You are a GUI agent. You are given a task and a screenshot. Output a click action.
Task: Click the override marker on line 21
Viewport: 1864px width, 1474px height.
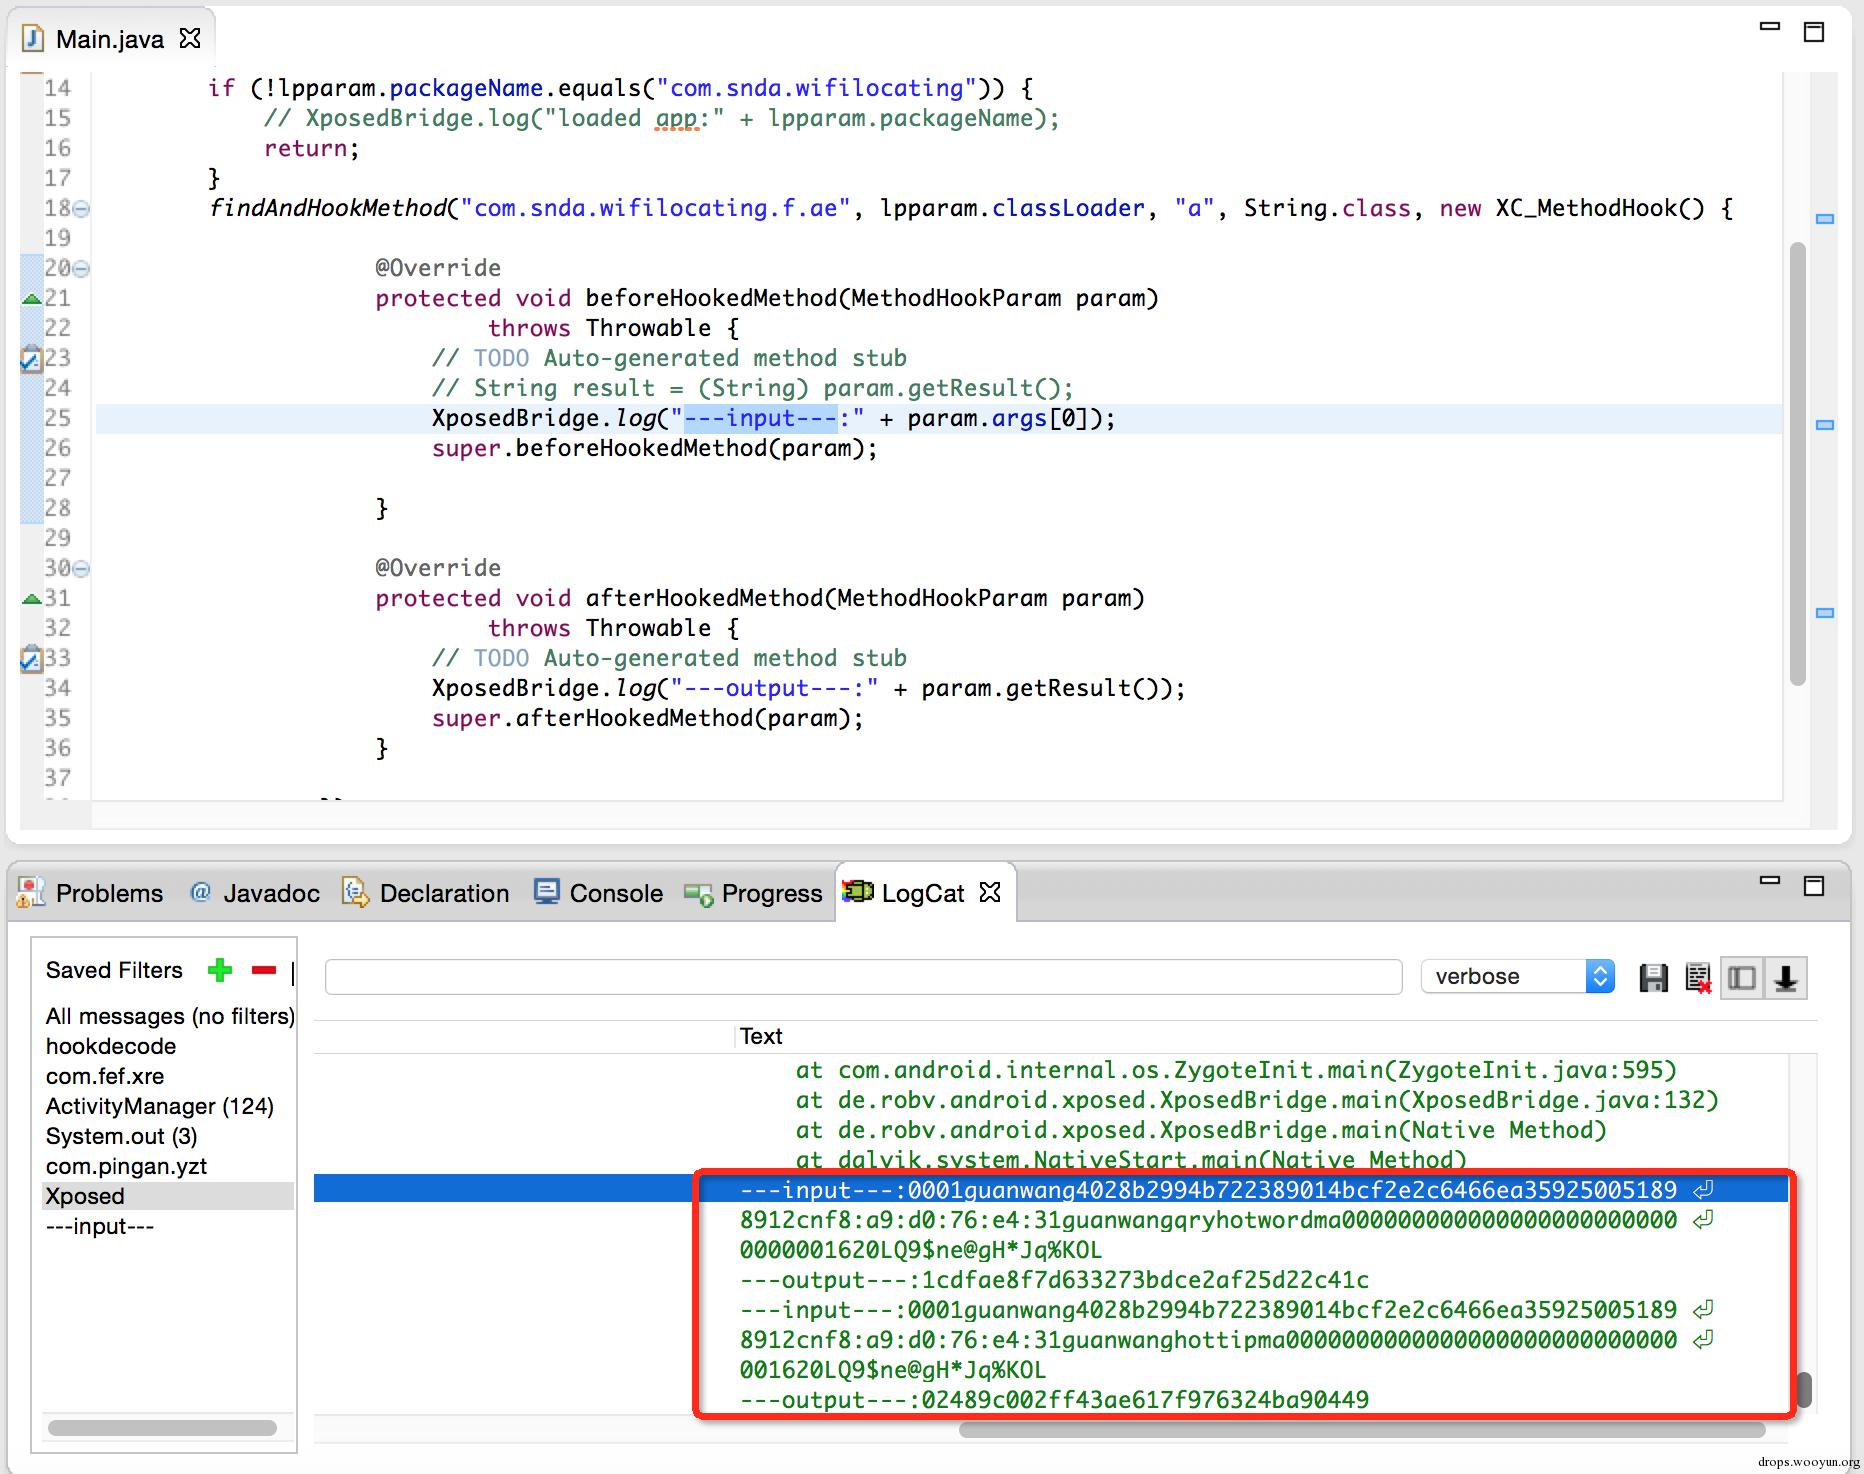pos(31,298)
